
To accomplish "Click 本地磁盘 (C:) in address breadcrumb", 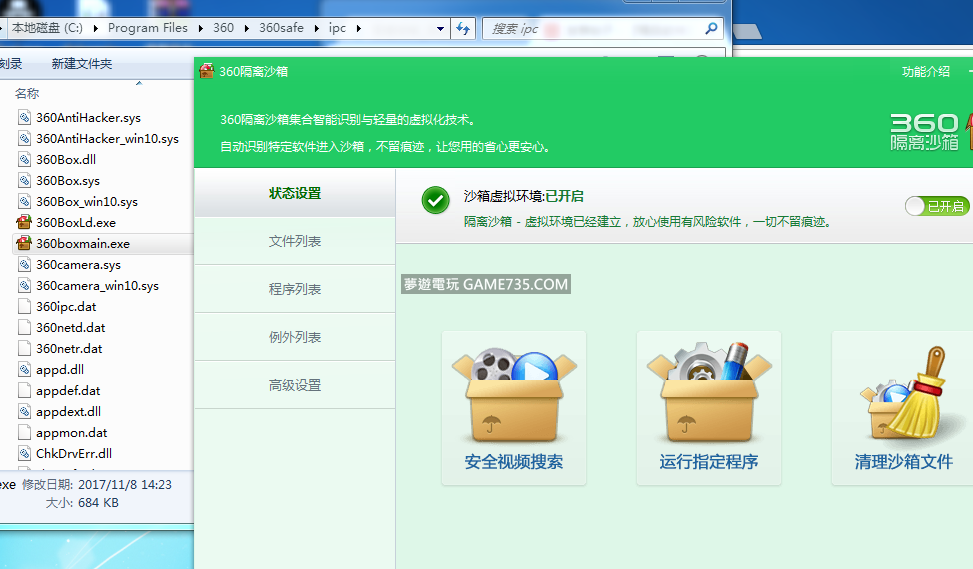I will 47,28.
